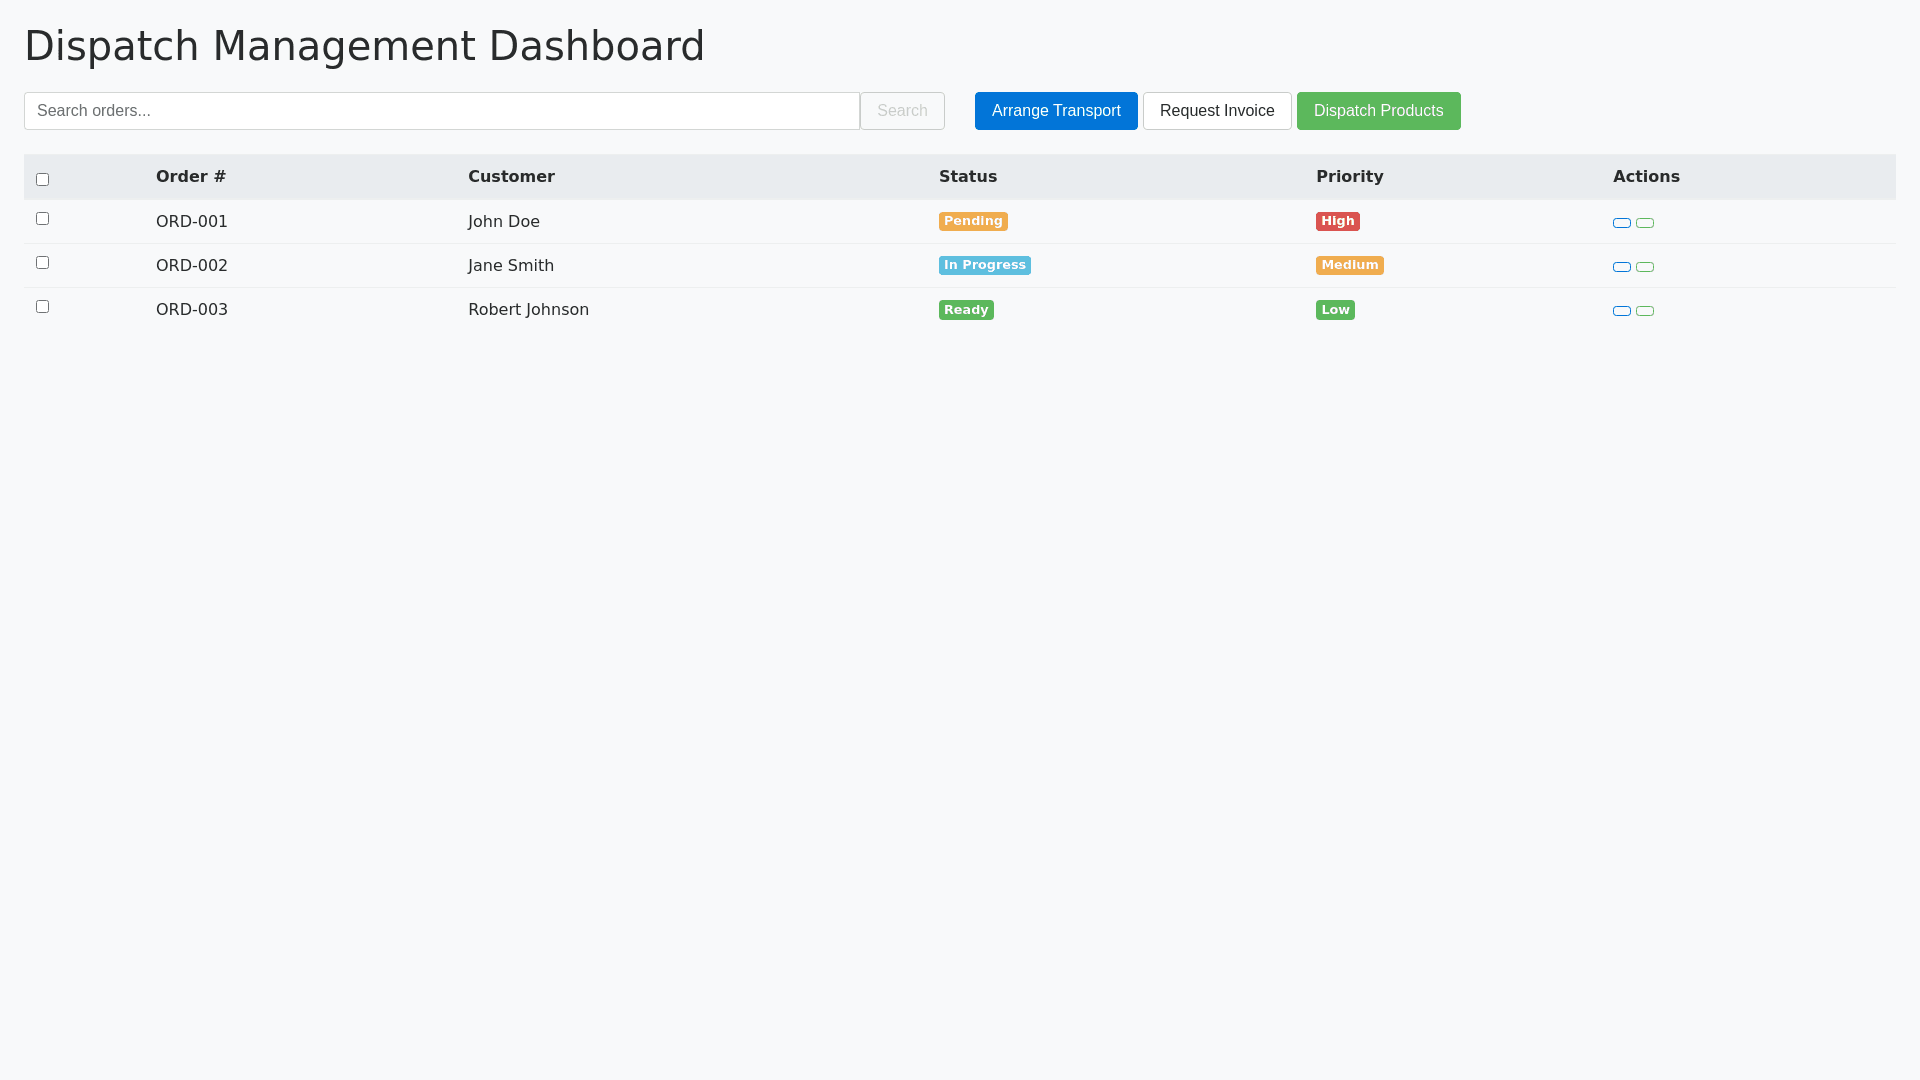Click the In Progress status badge
Viewport: 1920px width, 1080px height.
(984, 265)
